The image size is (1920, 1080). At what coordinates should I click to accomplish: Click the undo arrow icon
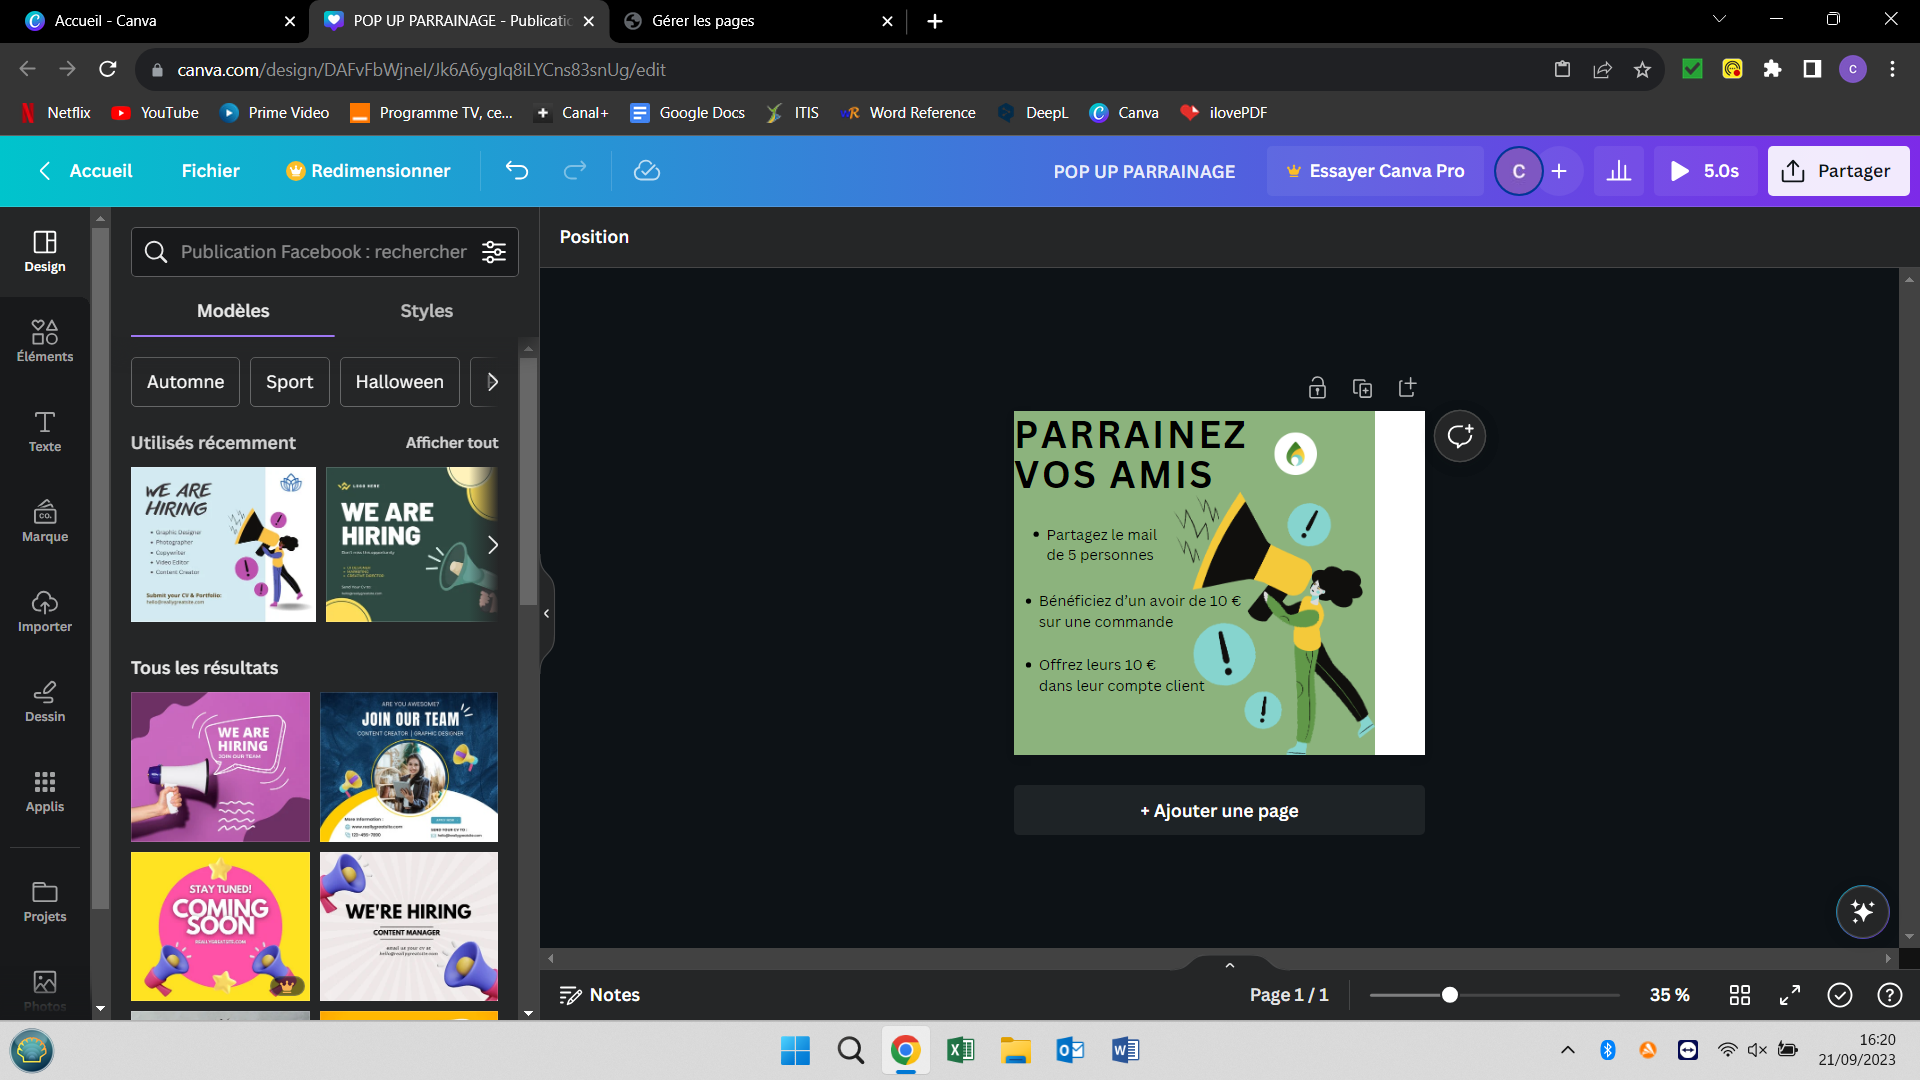517,171
